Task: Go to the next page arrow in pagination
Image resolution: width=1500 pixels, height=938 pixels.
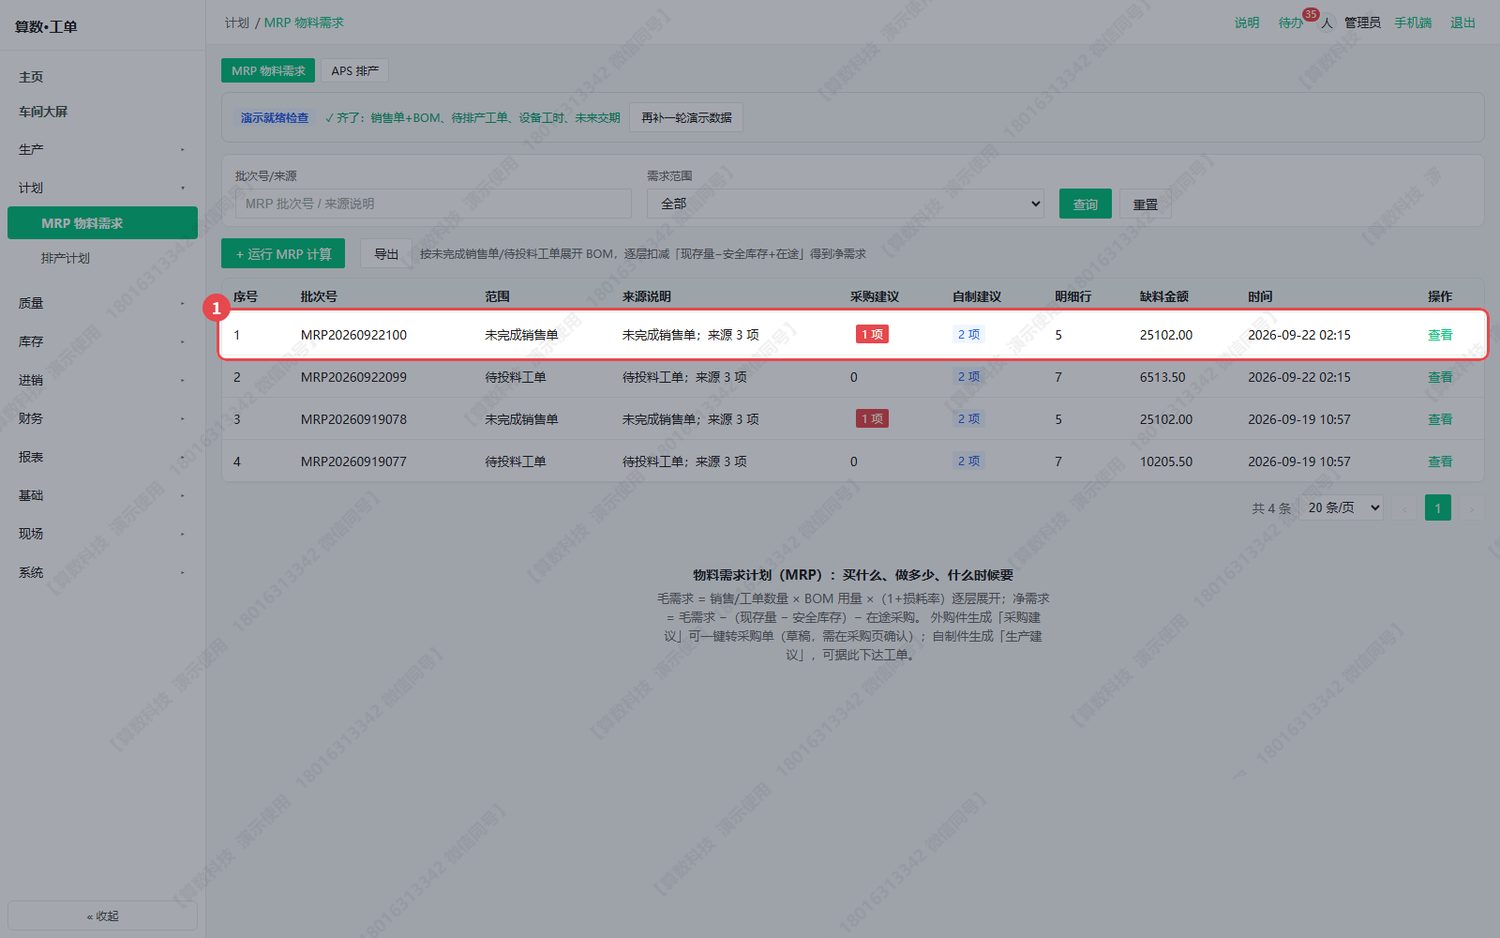Action: pos(1471,508)
